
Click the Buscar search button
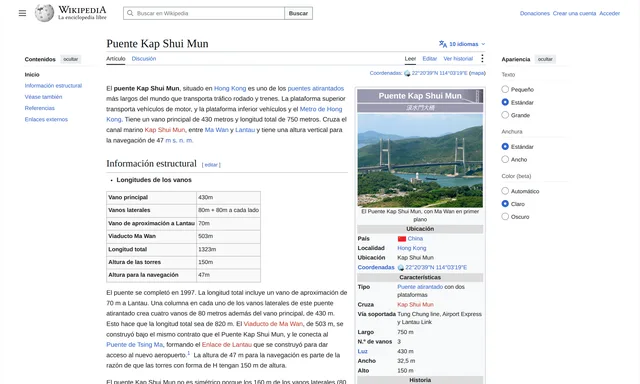tap(298, 13)
